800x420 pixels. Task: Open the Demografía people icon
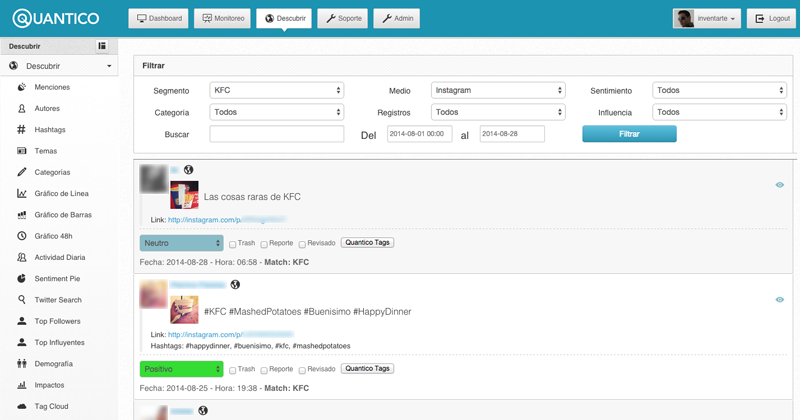click(x=21, y=364)
